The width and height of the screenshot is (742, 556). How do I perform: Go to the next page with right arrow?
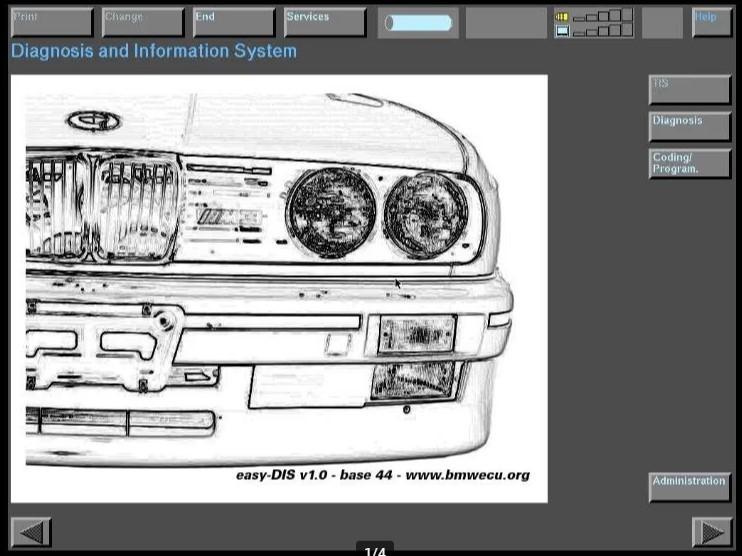pyautogui.click(x=713, y=533)
